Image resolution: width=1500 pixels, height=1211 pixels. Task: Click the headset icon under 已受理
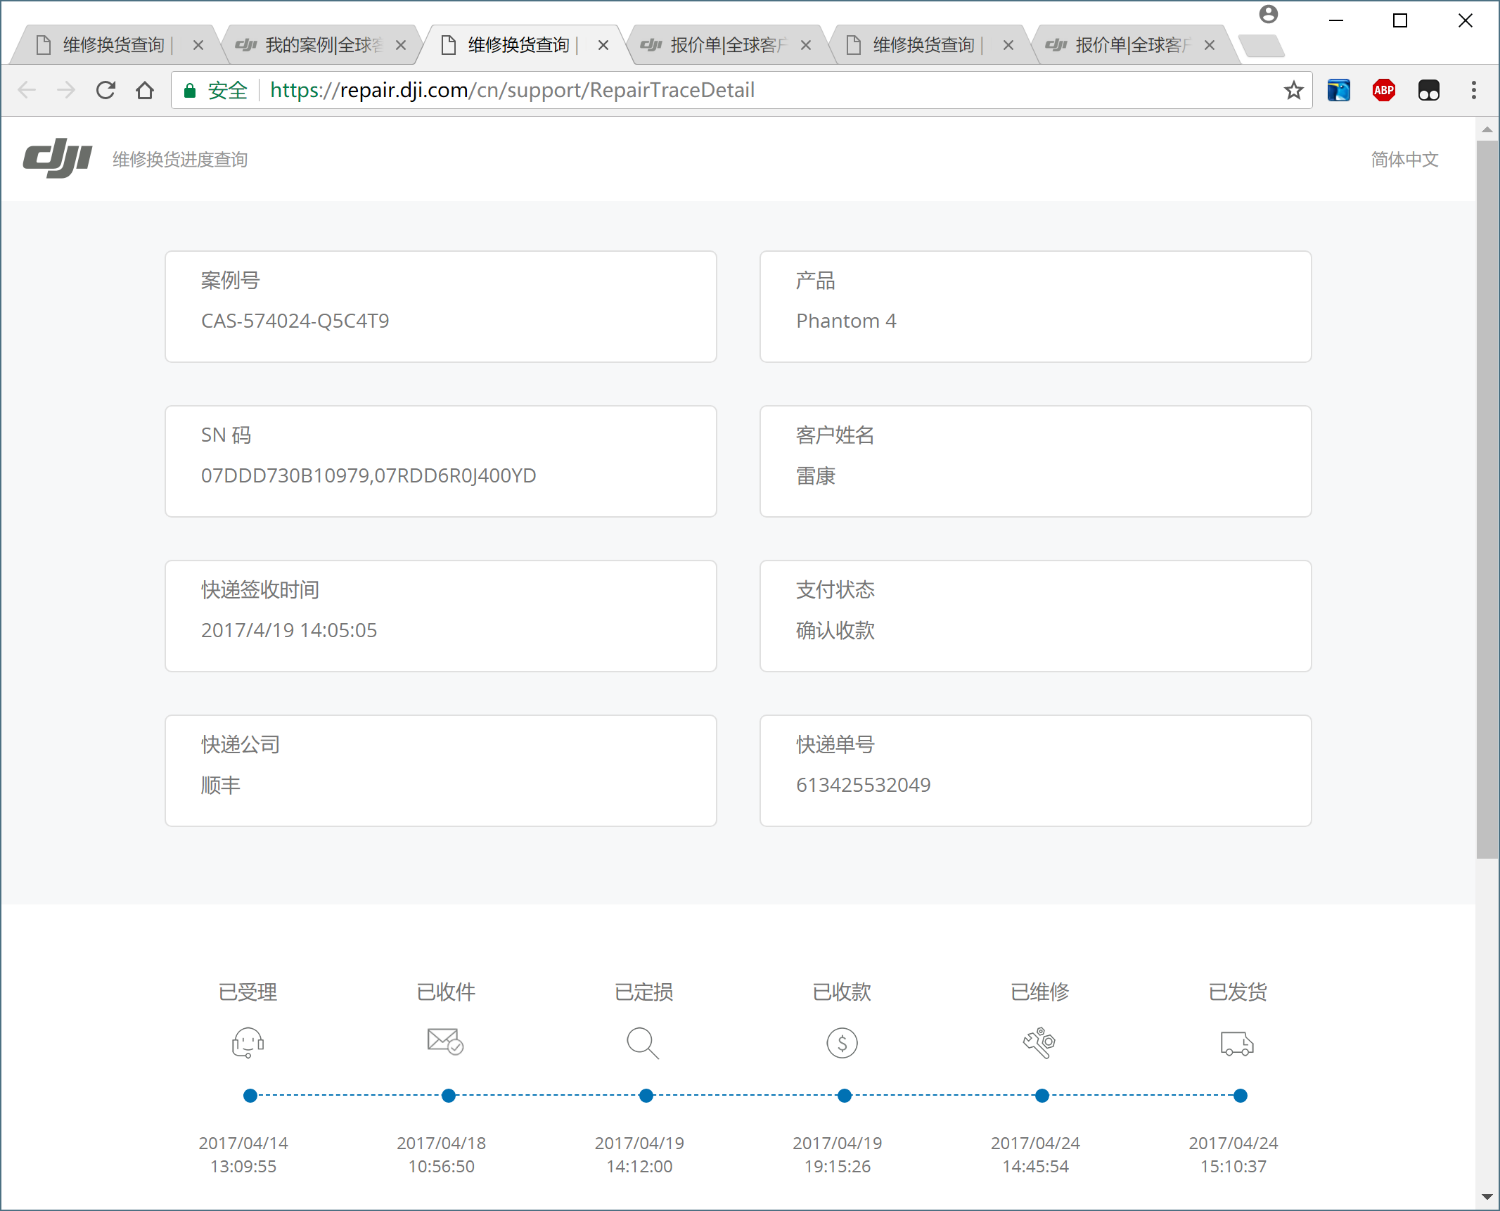pos(248,1043)
